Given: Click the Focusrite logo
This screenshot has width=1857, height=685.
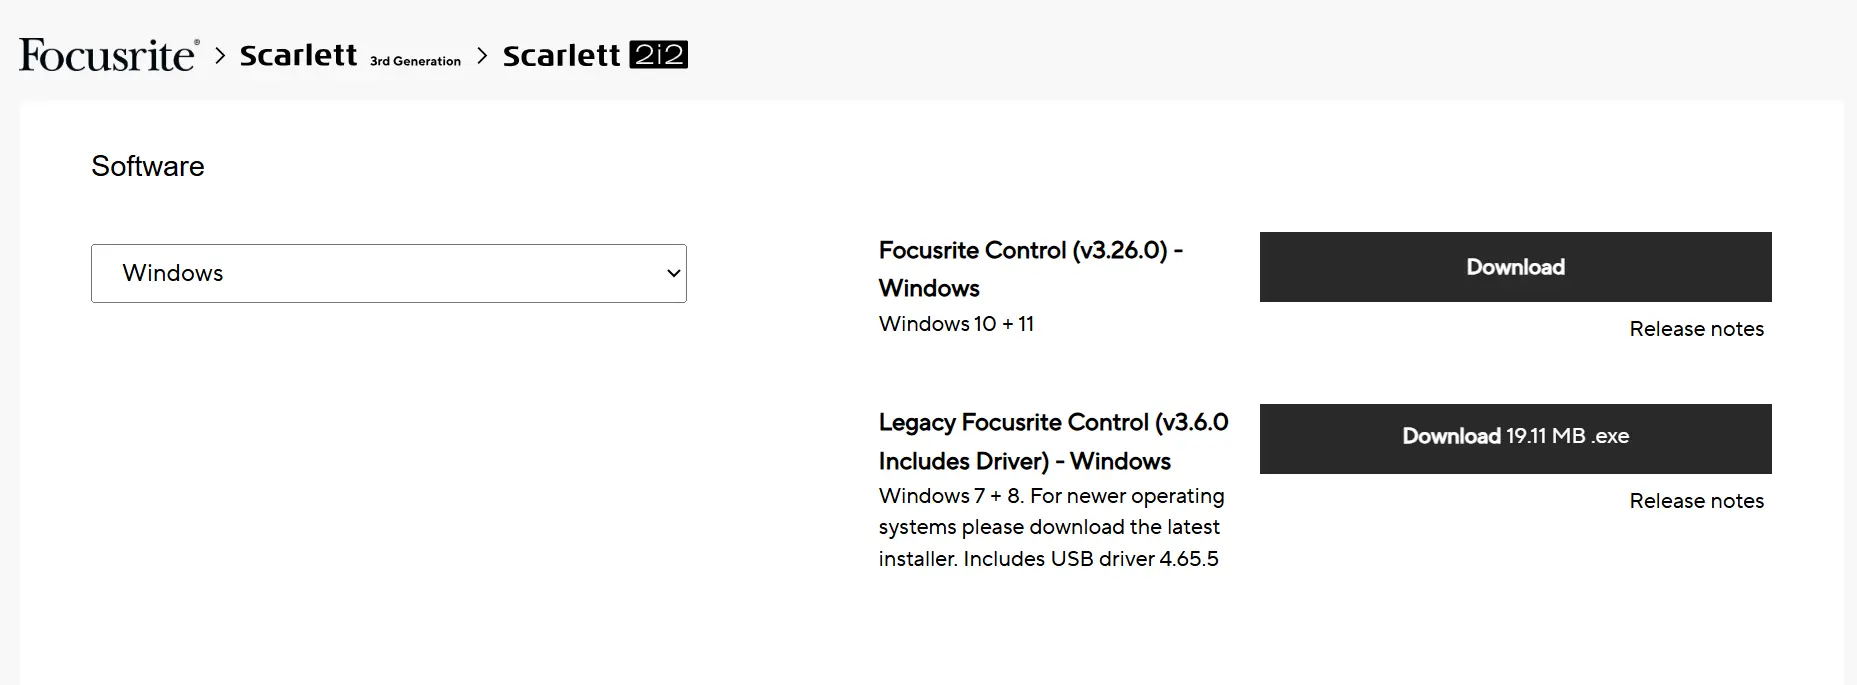Looking at the screenshot, I should point(108,55).
